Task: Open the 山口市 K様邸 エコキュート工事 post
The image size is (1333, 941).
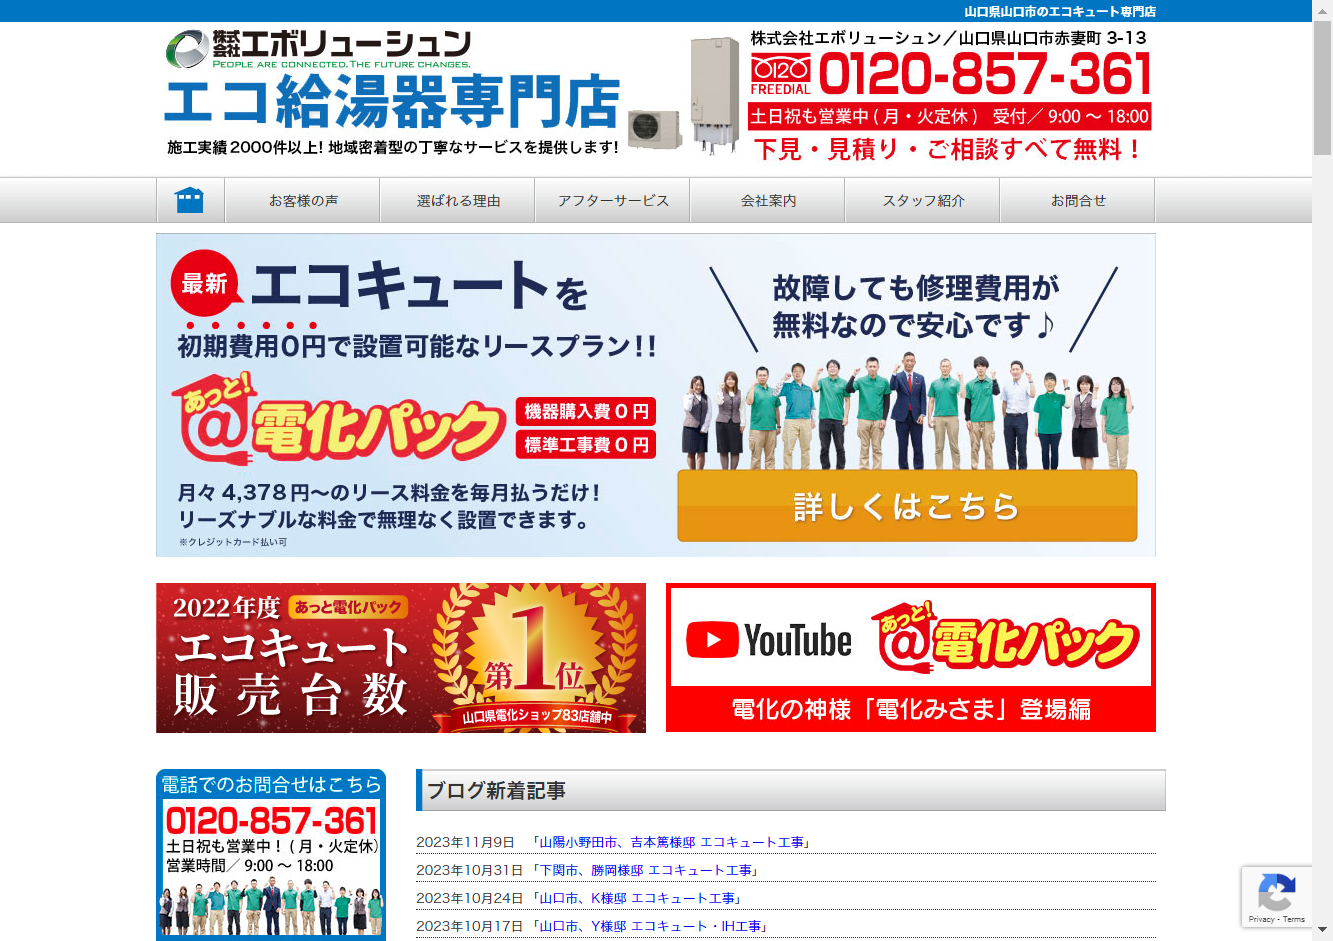Action: (x=637, y=899)
